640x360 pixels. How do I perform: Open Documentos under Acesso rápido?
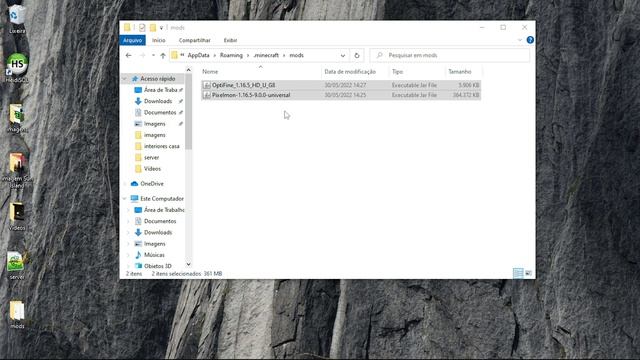coord(160,112)
